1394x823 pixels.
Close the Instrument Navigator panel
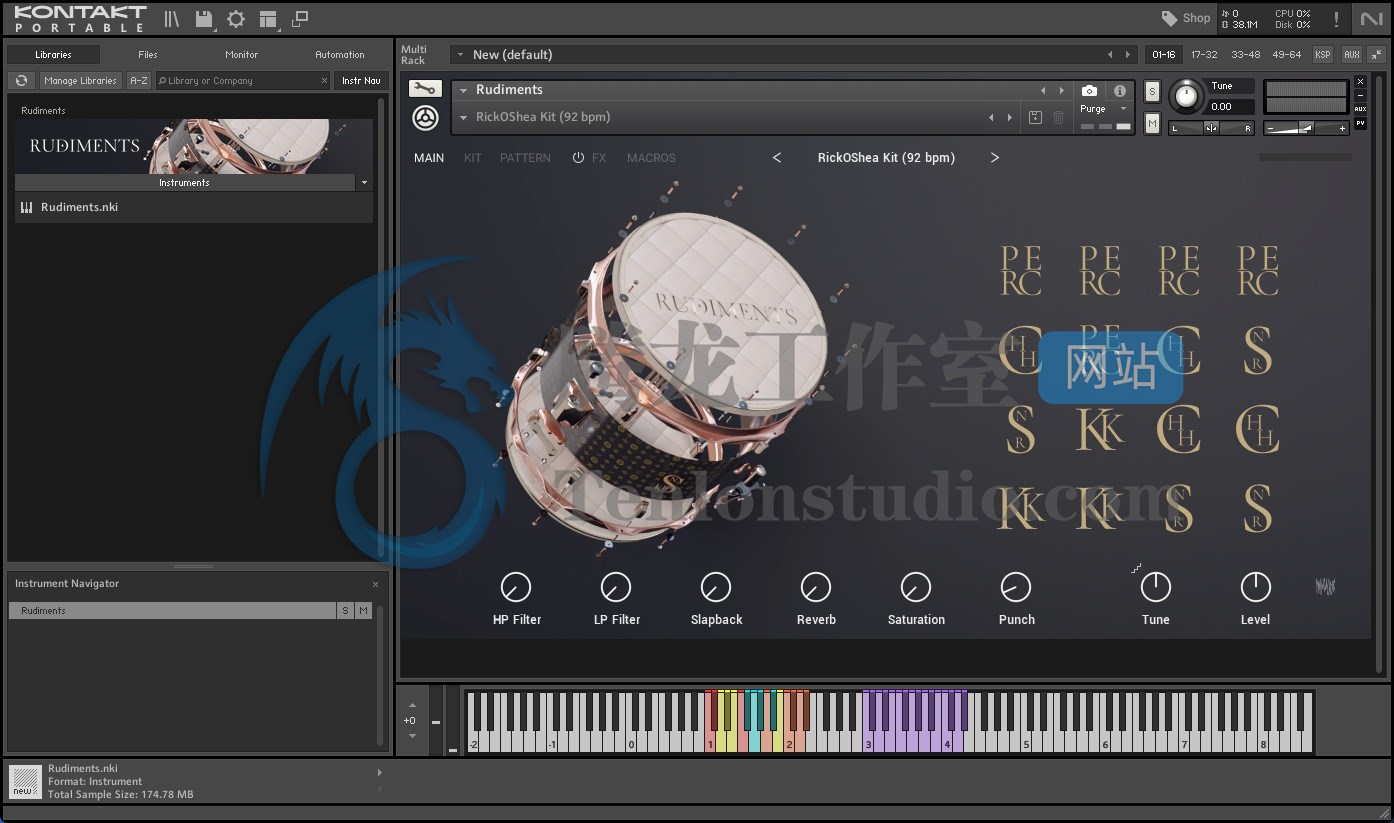tap(376, 584)
